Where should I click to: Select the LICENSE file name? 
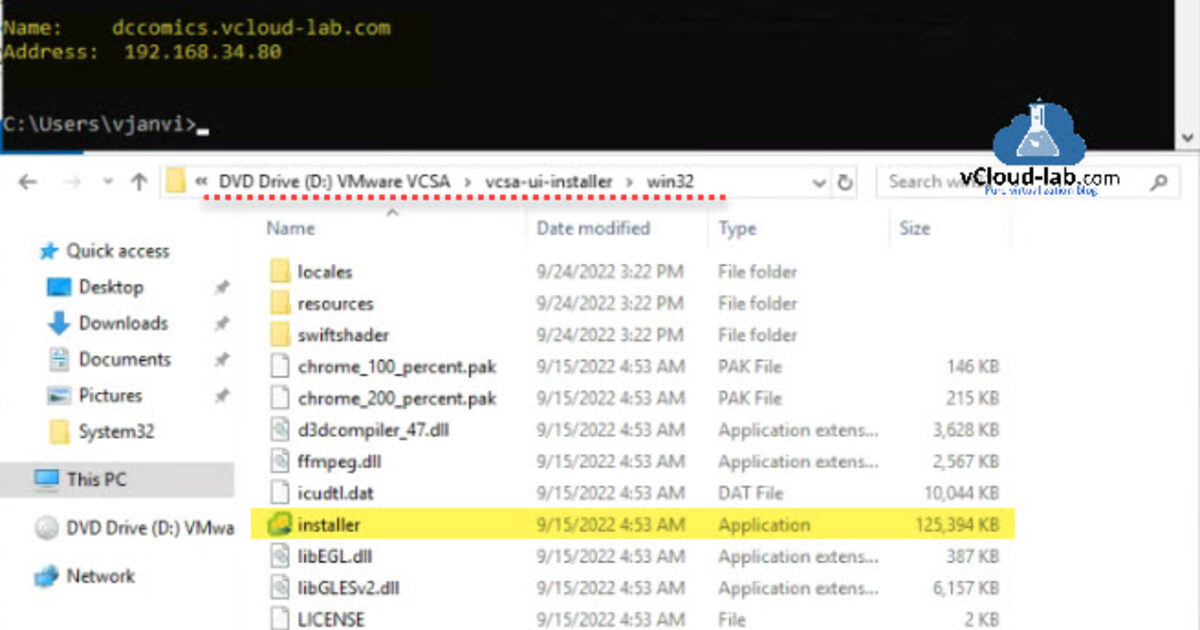[x=331, y=619]
